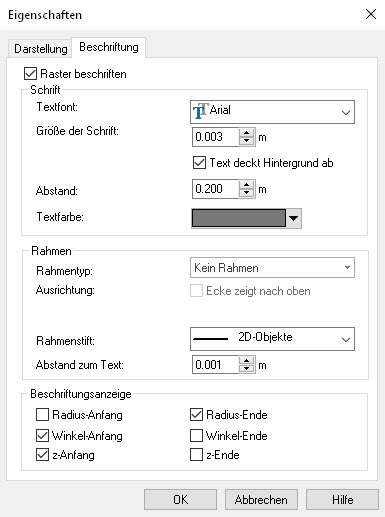
Task: Decrease the Abstand zum Text value
Action: [246, 369]
